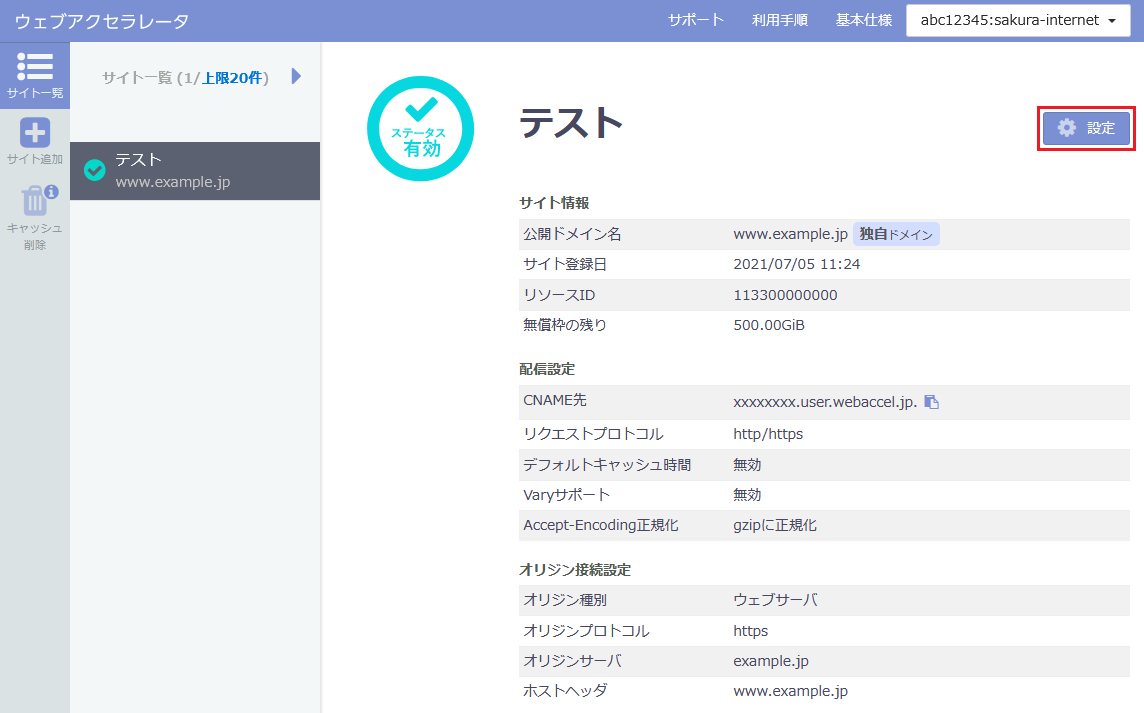Click the green check icon beside テスト
This screenshot has height=713, width=1144.
pyautogui.click(x=95, y=170)
